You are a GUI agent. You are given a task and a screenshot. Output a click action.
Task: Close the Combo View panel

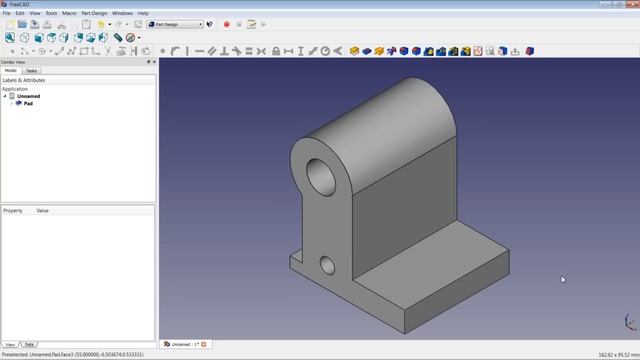[x=154, y=62]
